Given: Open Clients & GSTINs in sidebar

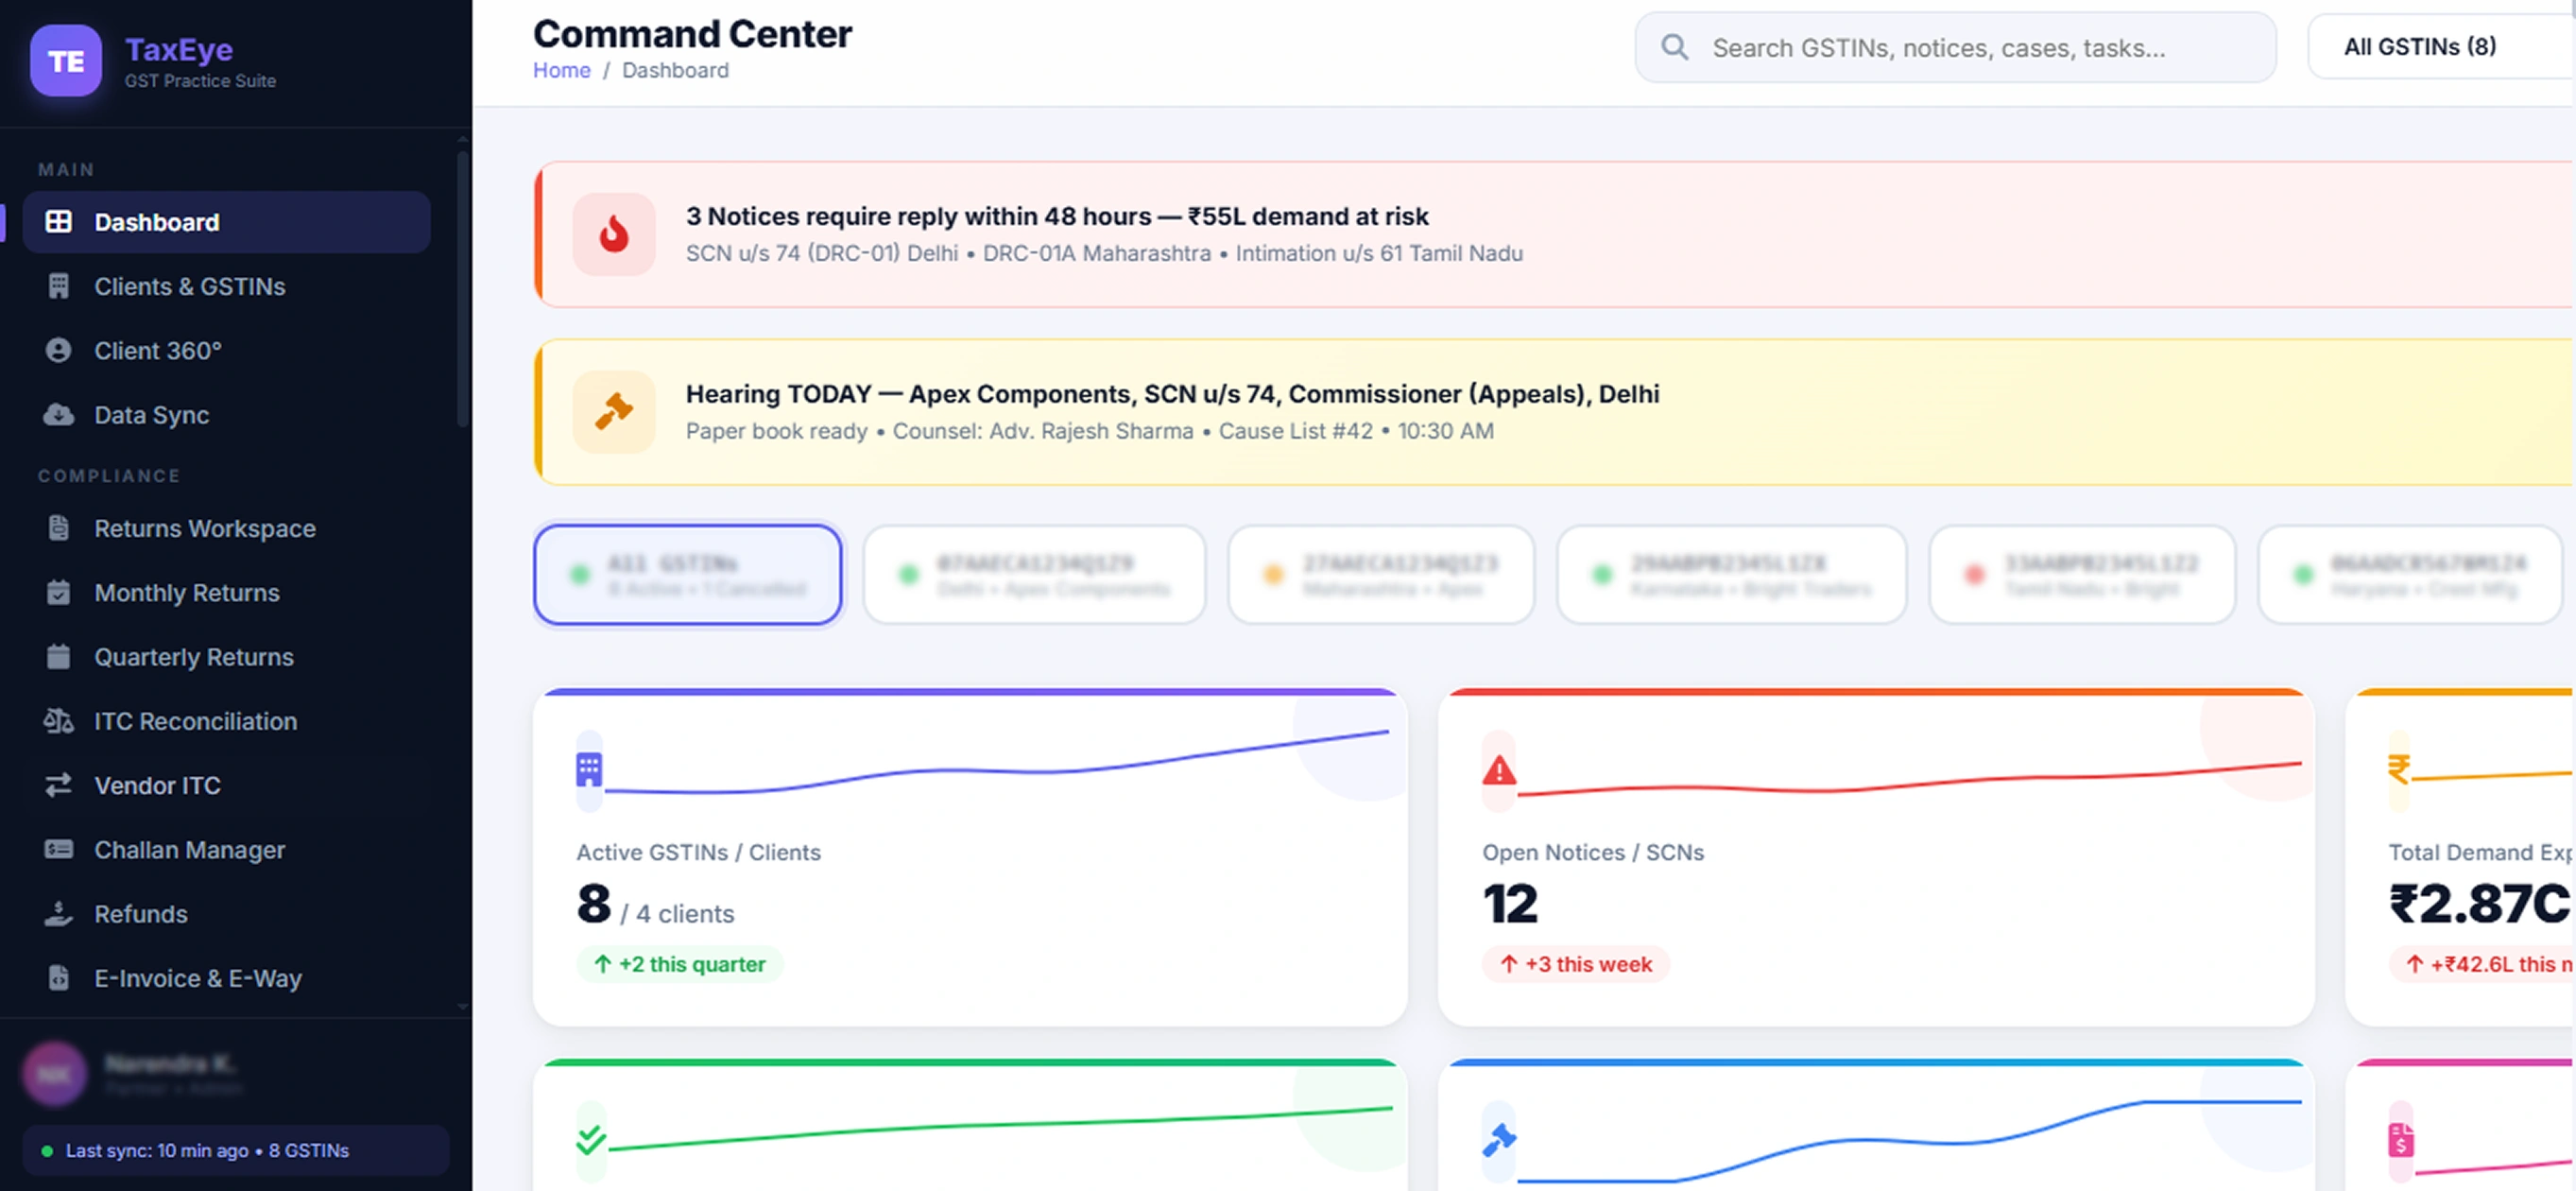Looking at the screenshot, I should pyautogui.click(x=189, y=286).
